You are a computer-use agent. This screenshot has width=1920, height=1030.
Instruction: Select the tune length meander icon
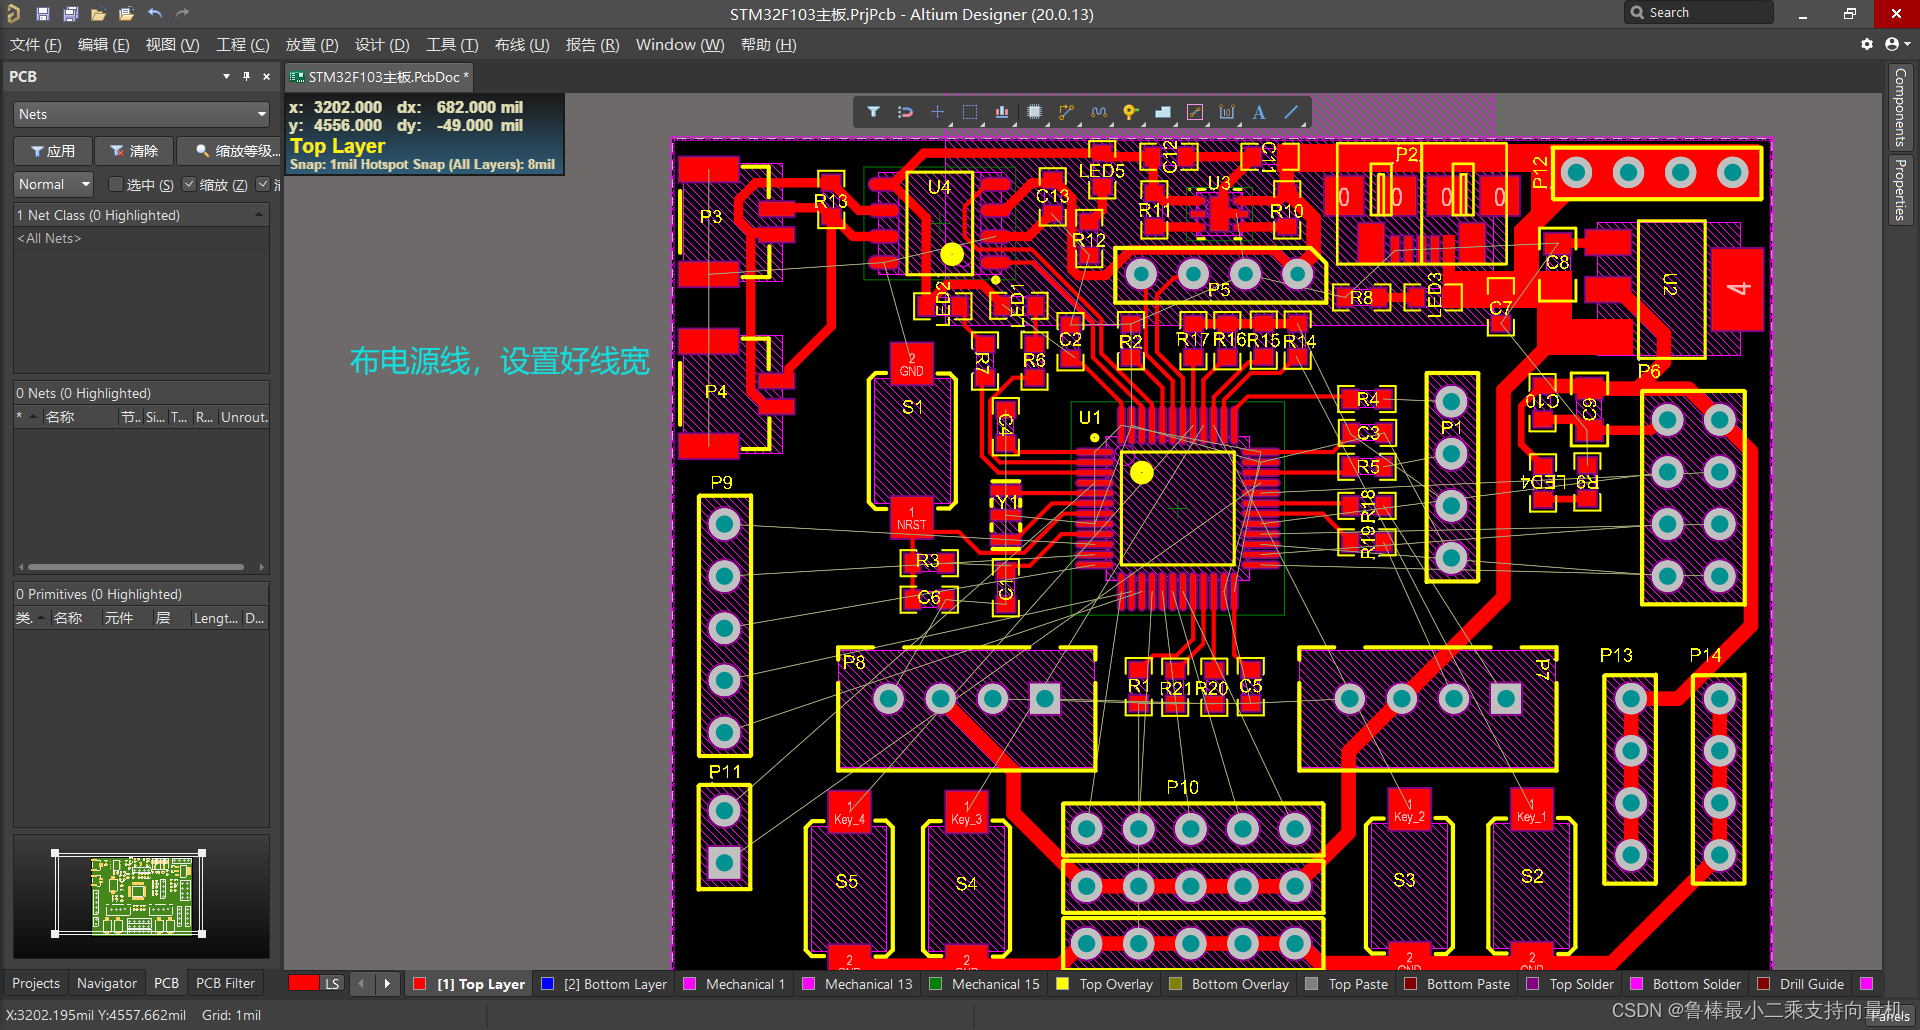pyautogui.click(x=1099, y=112)
